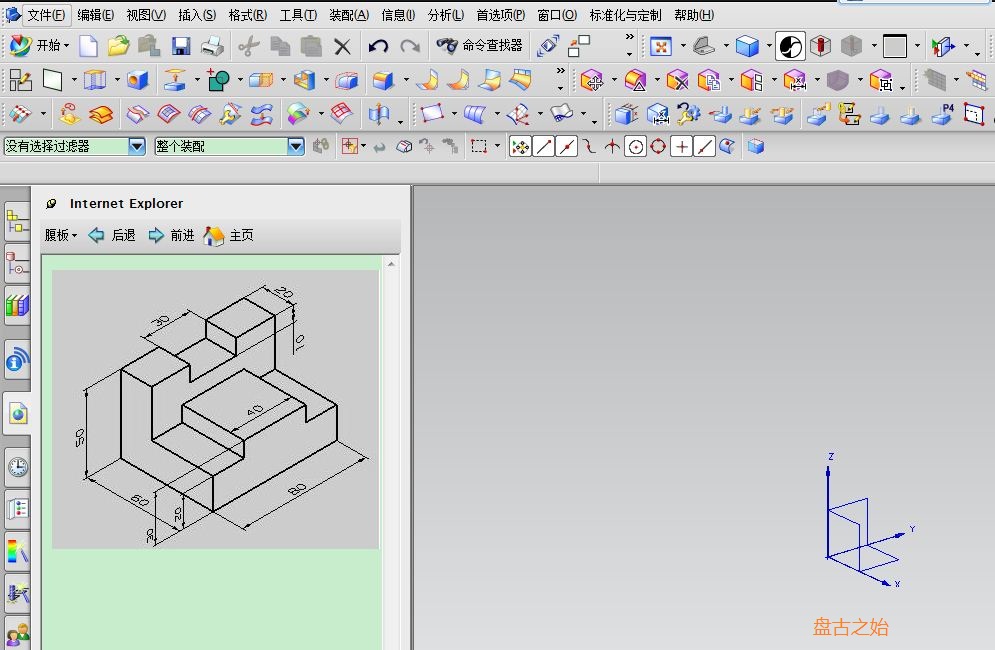Open the History clock sidebar tab
Image resolution: width=995 pixels, height=650 pixels.
tap(17, 467)
